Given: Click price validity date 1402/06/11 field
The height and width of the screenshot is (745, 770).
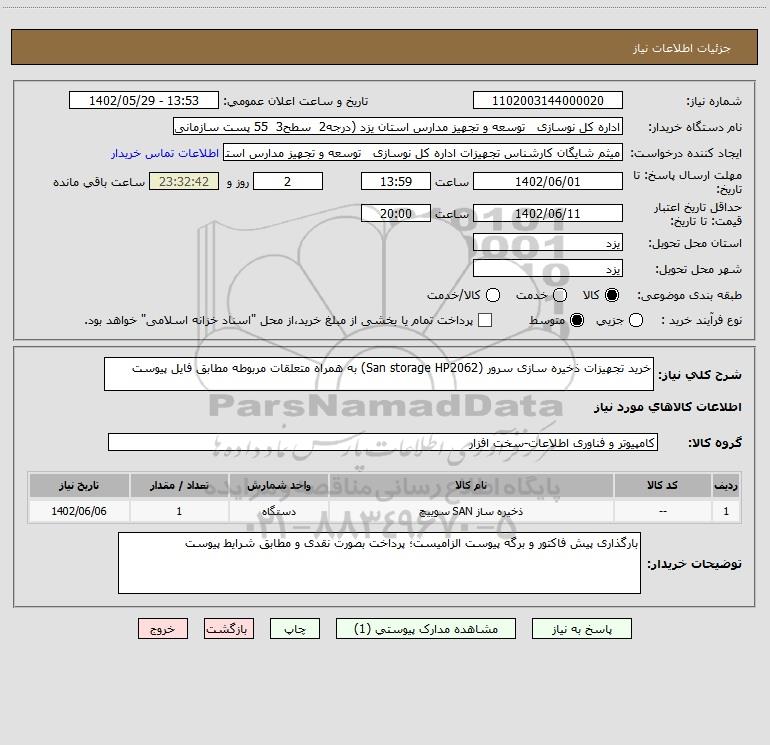Looking at the screenshot, I should click(548, 213).
